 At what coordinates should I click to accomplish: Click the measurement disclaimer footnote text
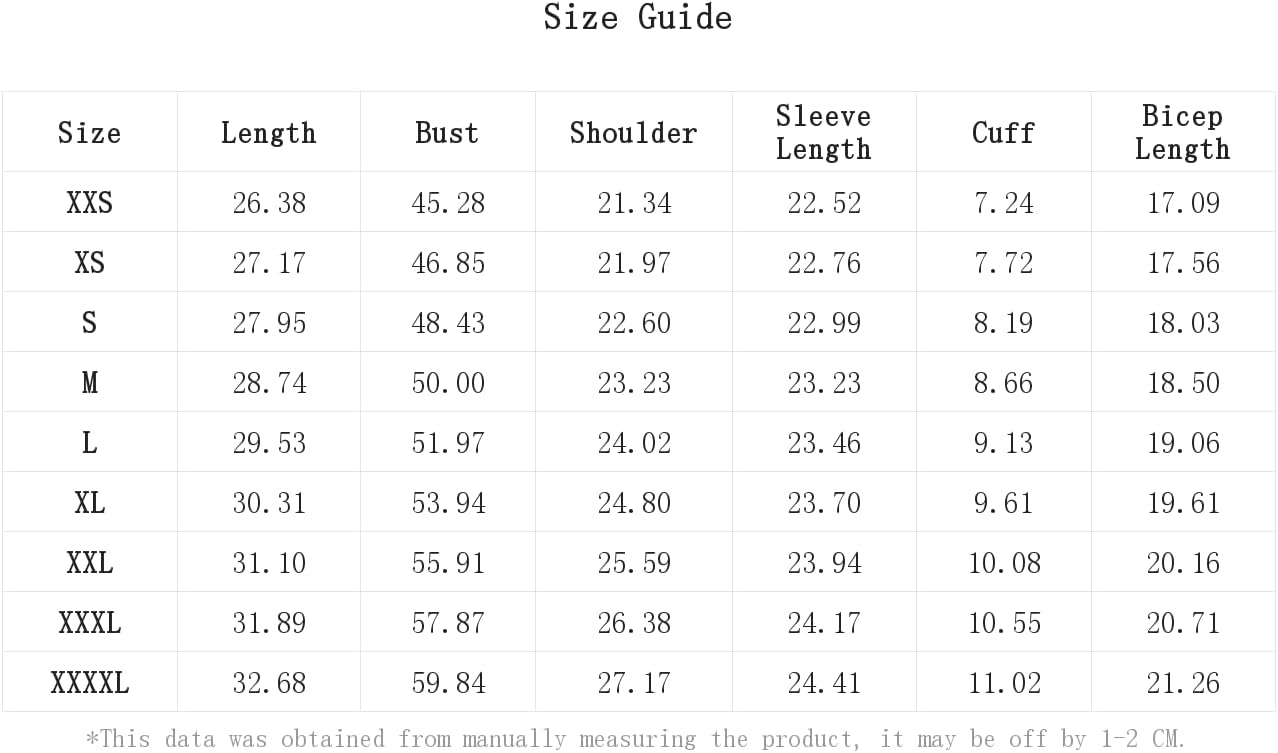(x=636, y=739)
